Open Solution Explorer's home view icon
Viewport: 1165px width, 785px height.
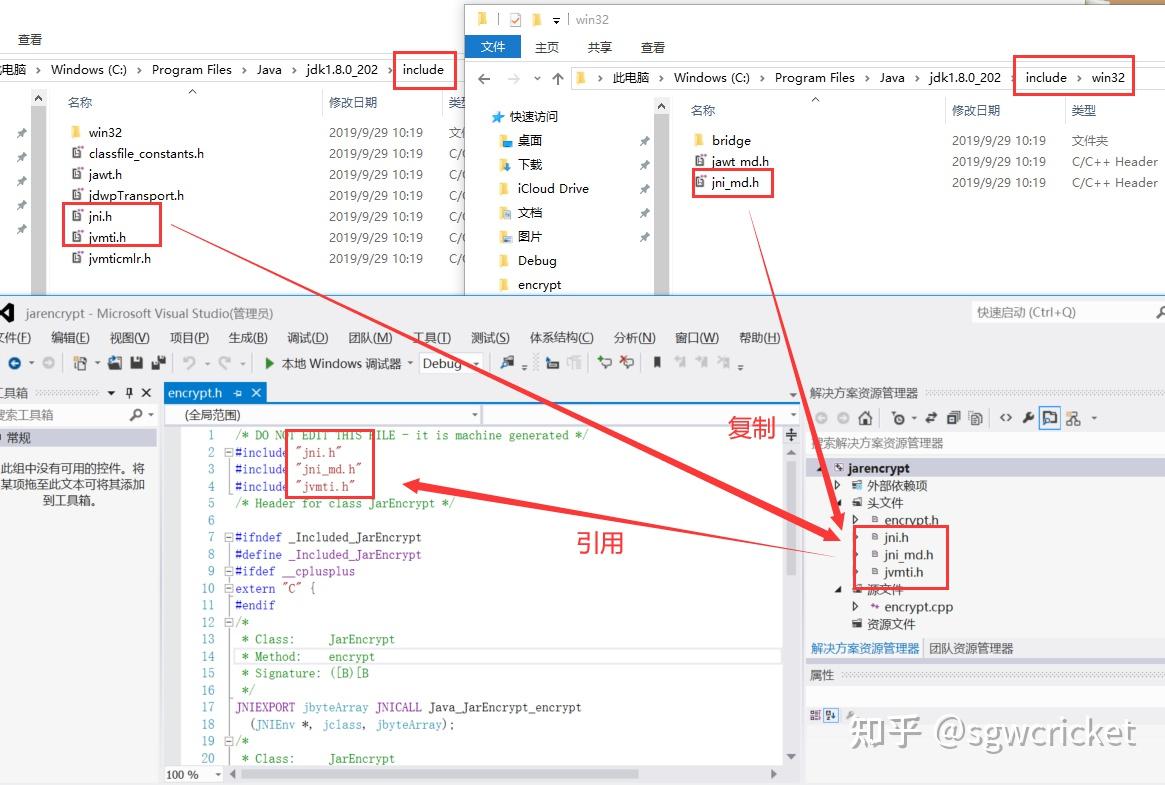pyautogui.click(x=865, y=418)
